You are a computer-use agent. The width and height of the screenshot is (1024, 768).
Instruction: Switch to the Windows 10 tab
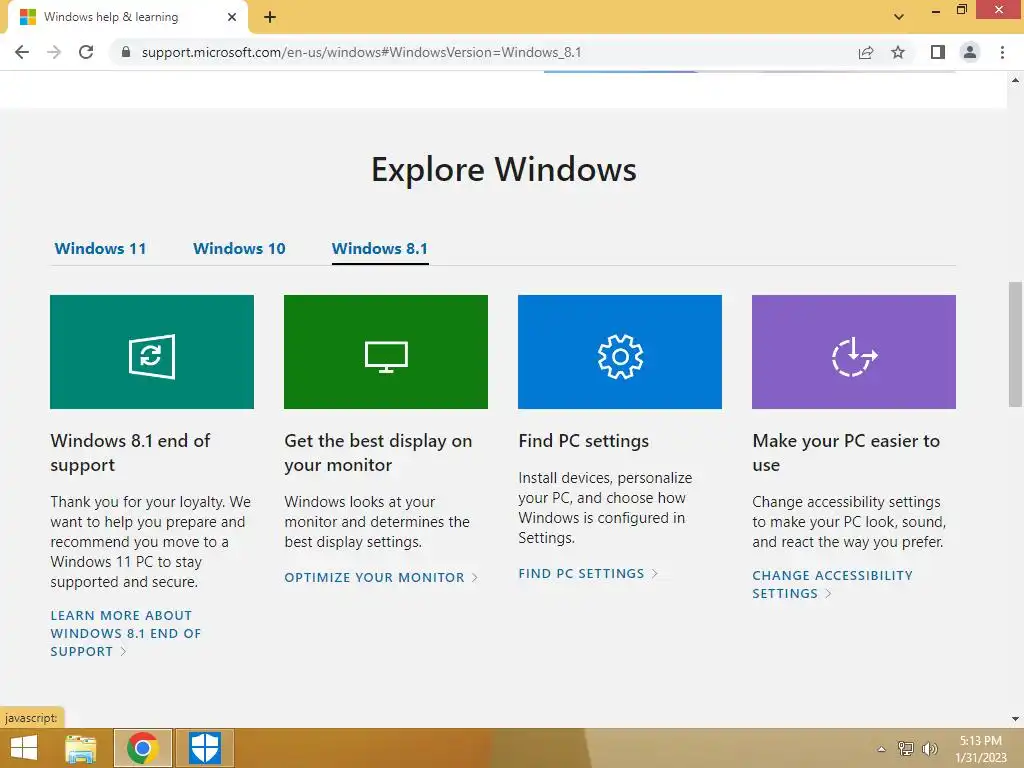(x=239, y=249)
